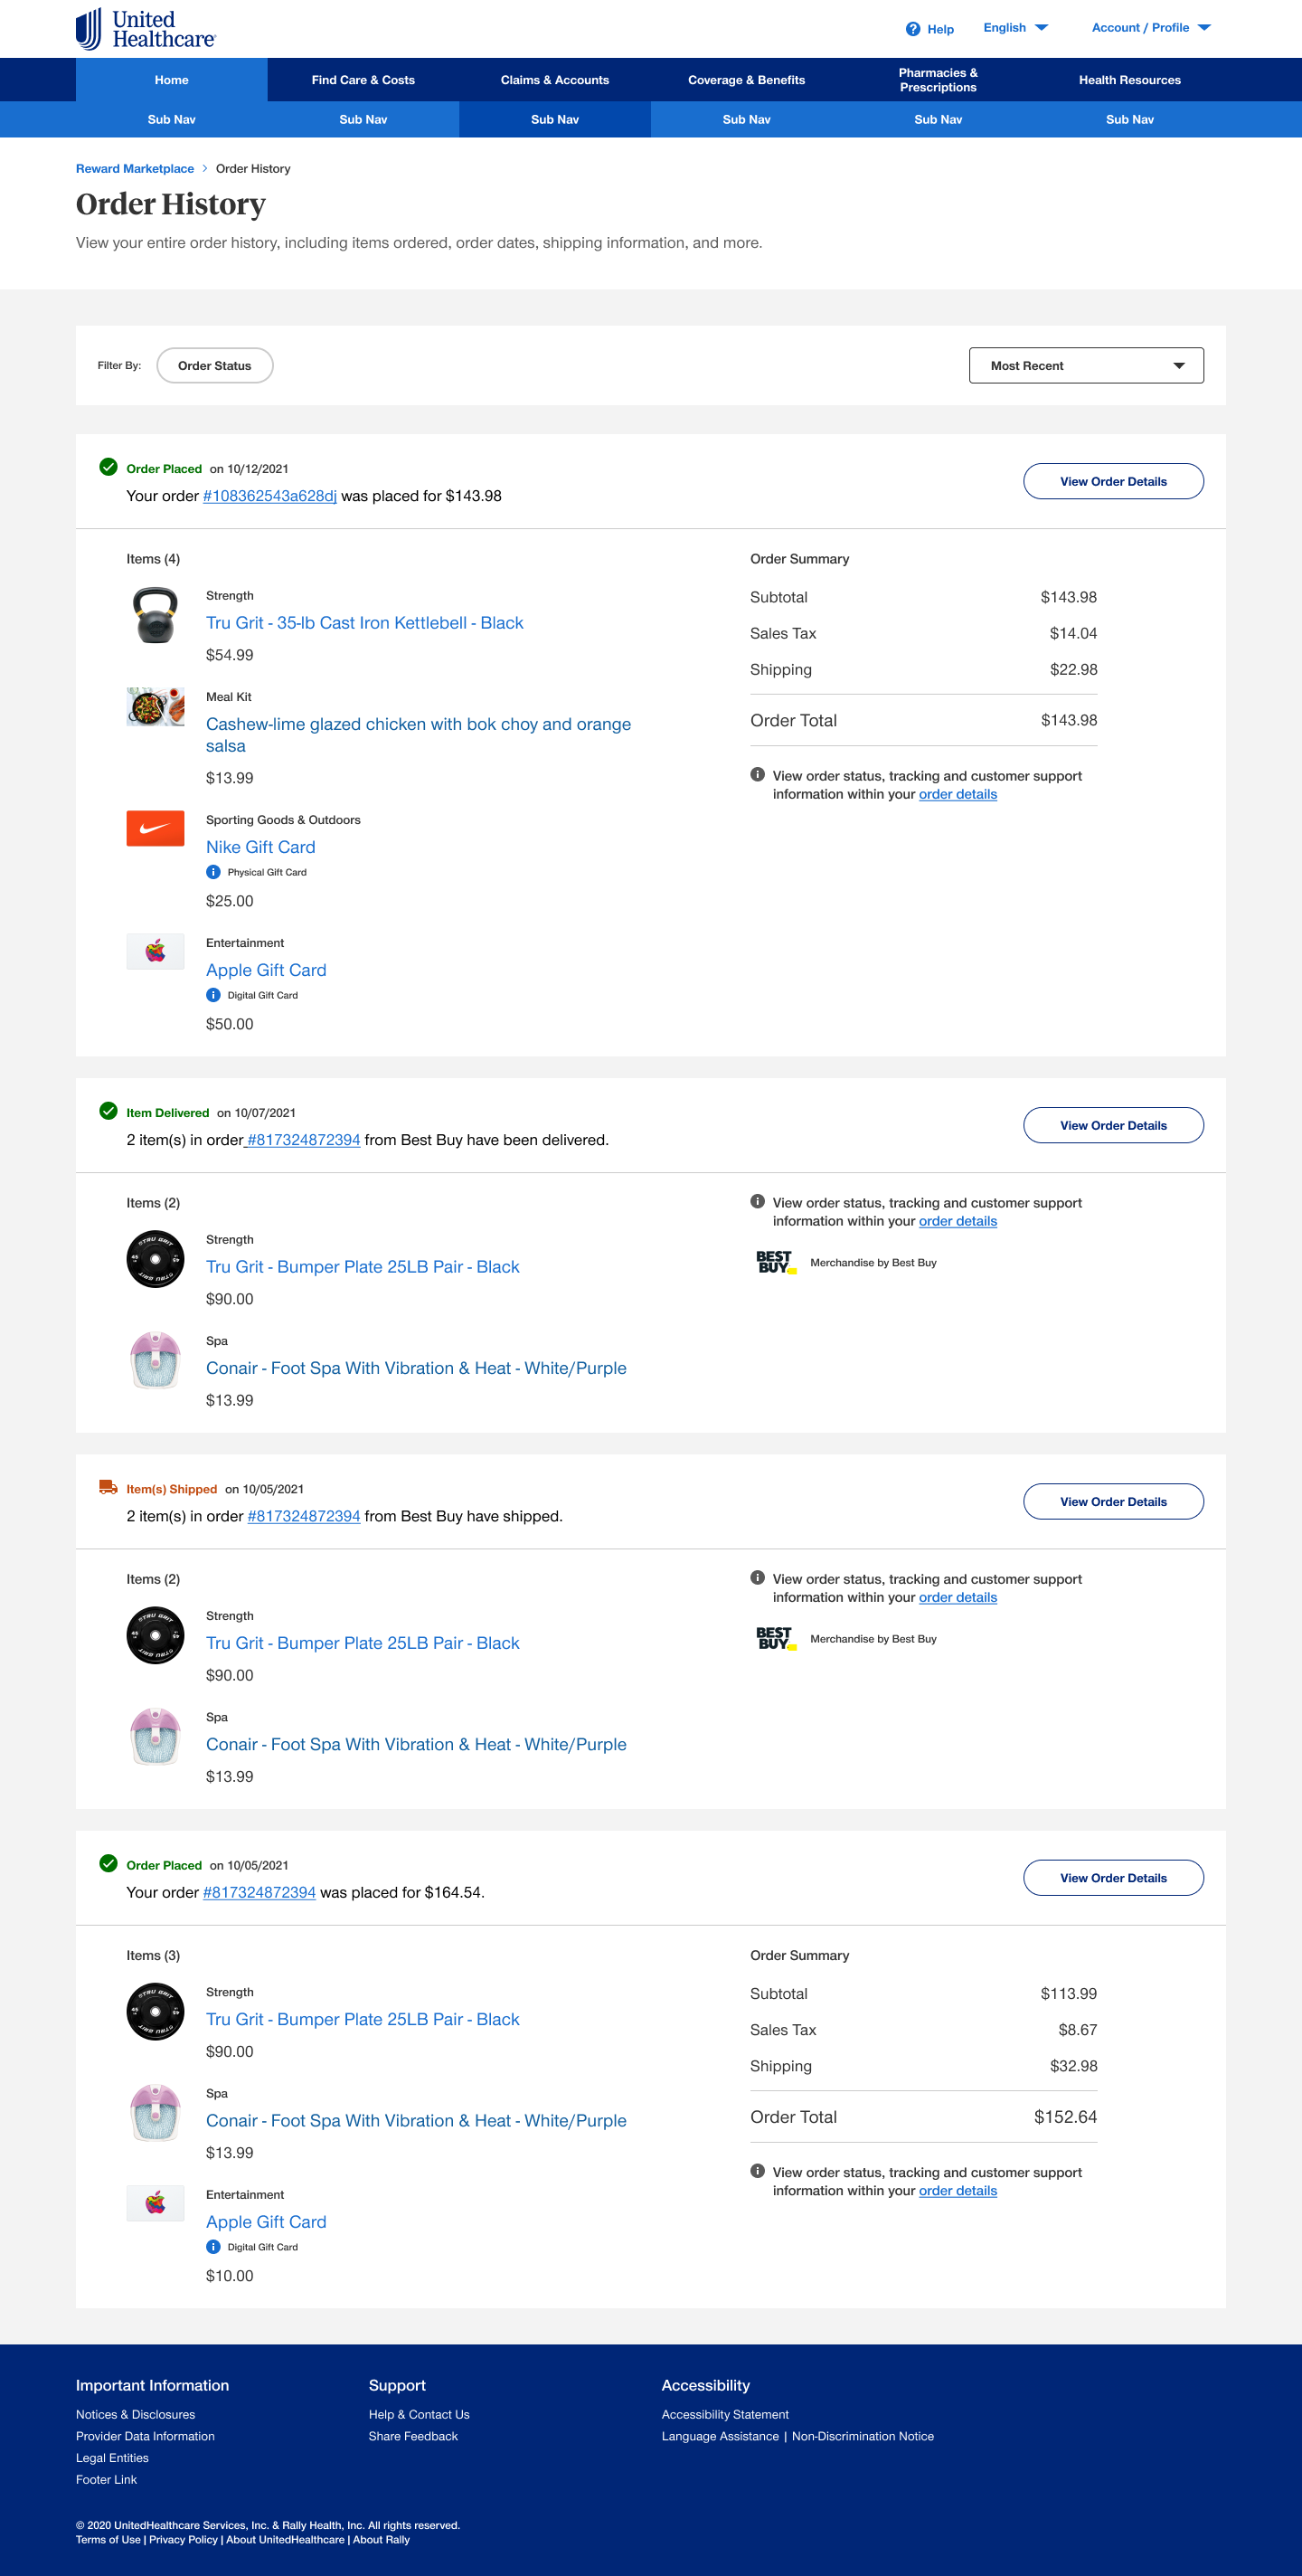1302x2576 pixels.
Task: View Order Details for 10/12/2021 order
Action: click(x=1113, y=481)
